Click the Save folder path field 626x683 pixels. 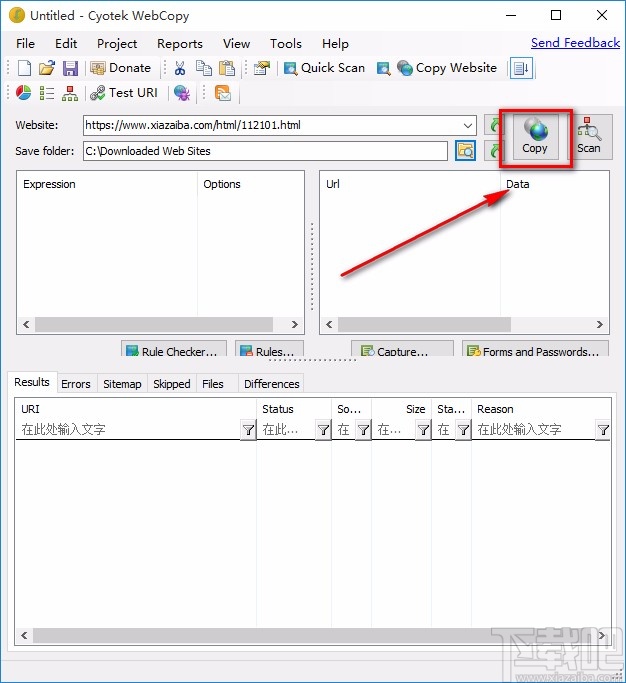click(x=265, y=151)
